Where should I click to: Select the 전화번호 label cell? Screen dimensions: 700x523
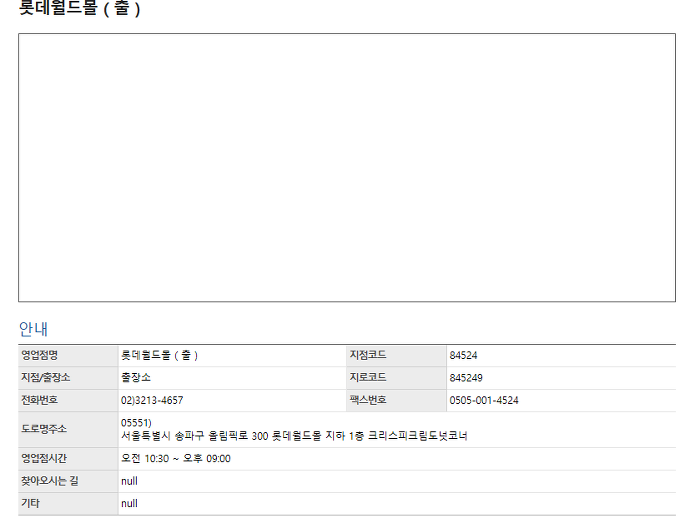68,400
